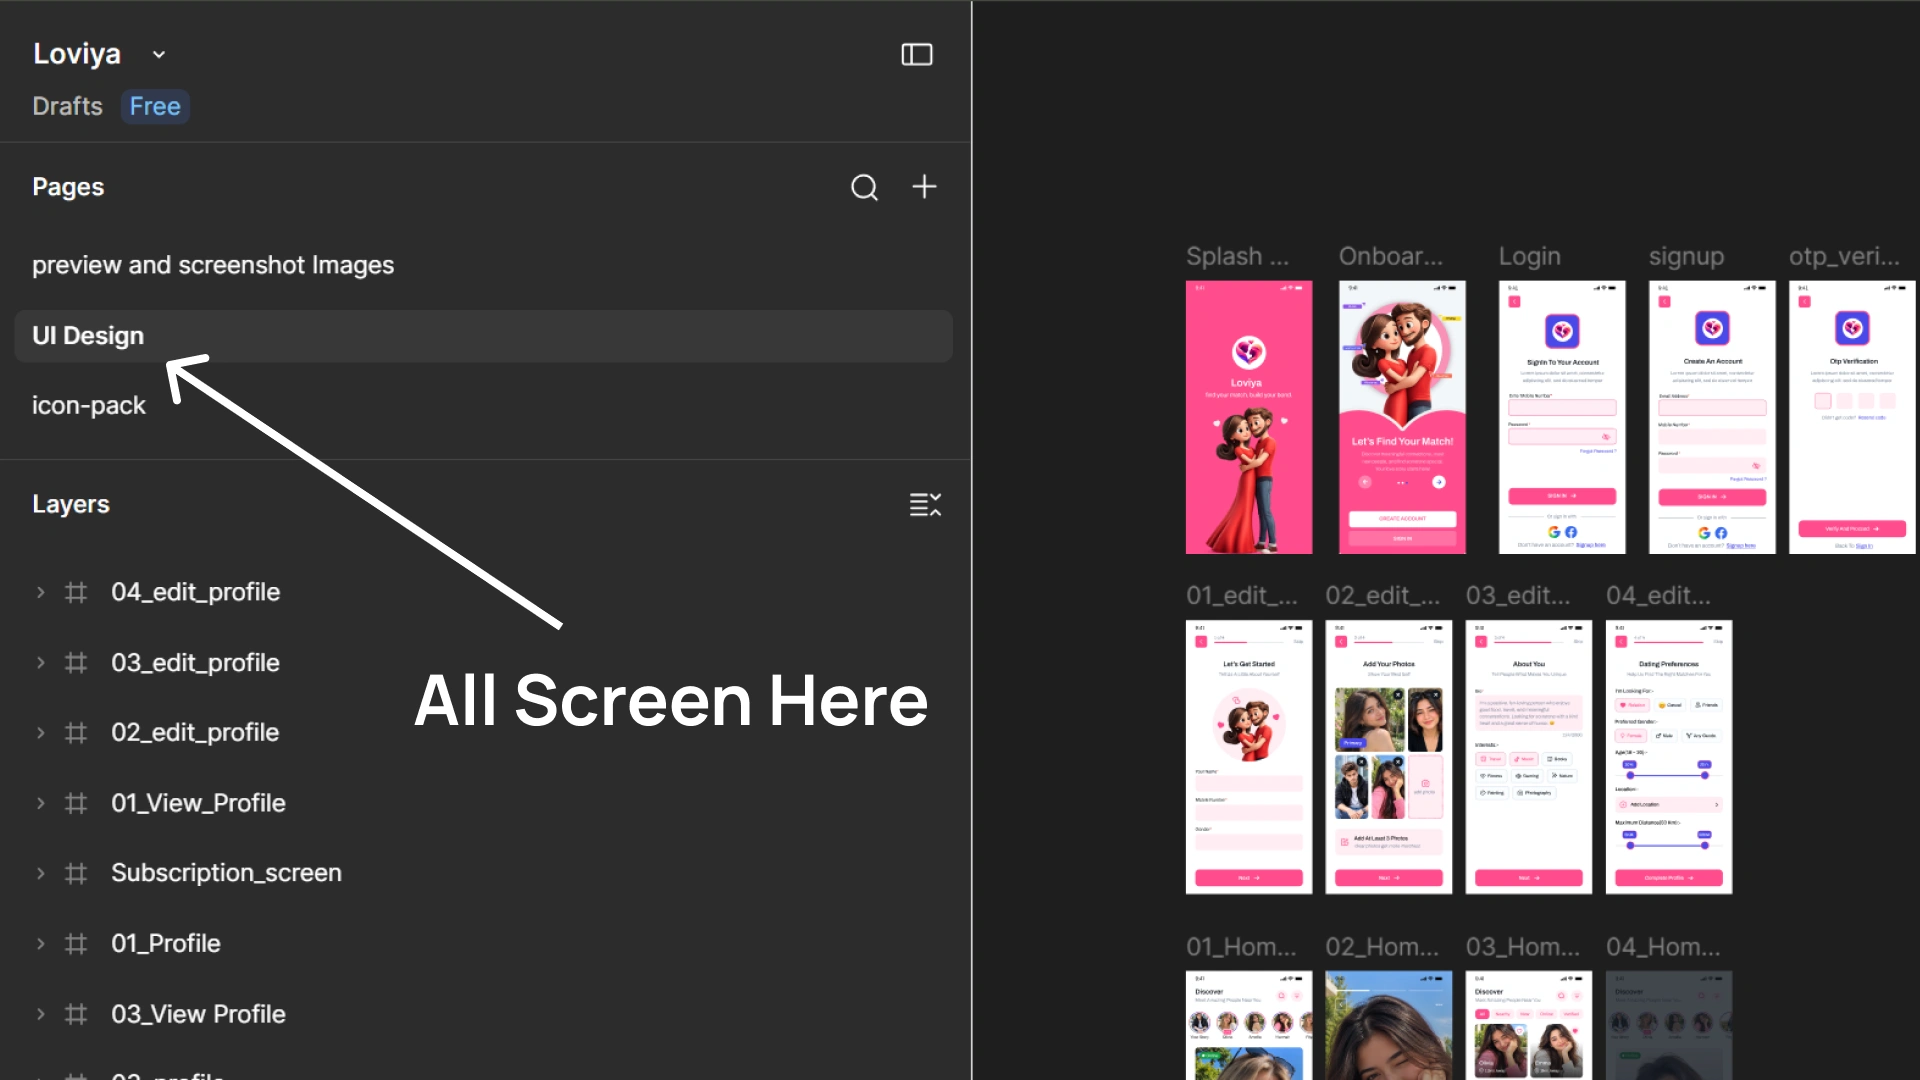This screenshot has height=1080, width=1920.
Task: Toggle the sidebar panel icon
Action: 916,54
